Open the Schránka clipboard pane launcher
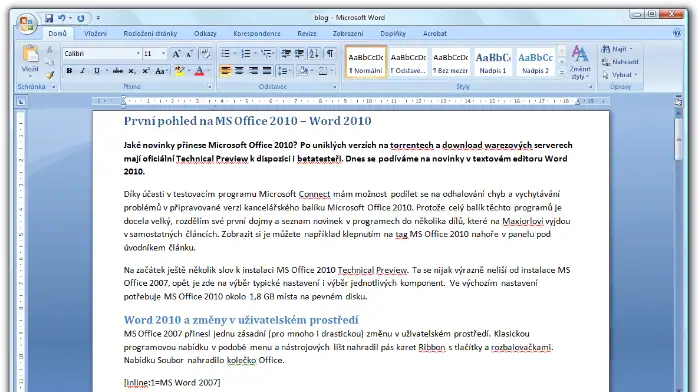 point(53,87)
